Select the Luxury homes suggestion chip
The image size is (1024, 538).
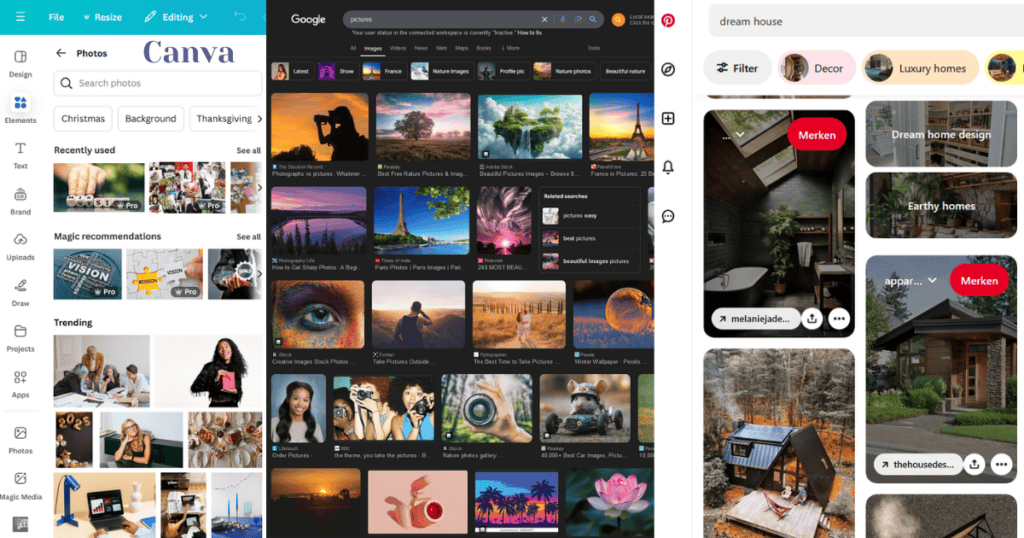pos(920,68)
